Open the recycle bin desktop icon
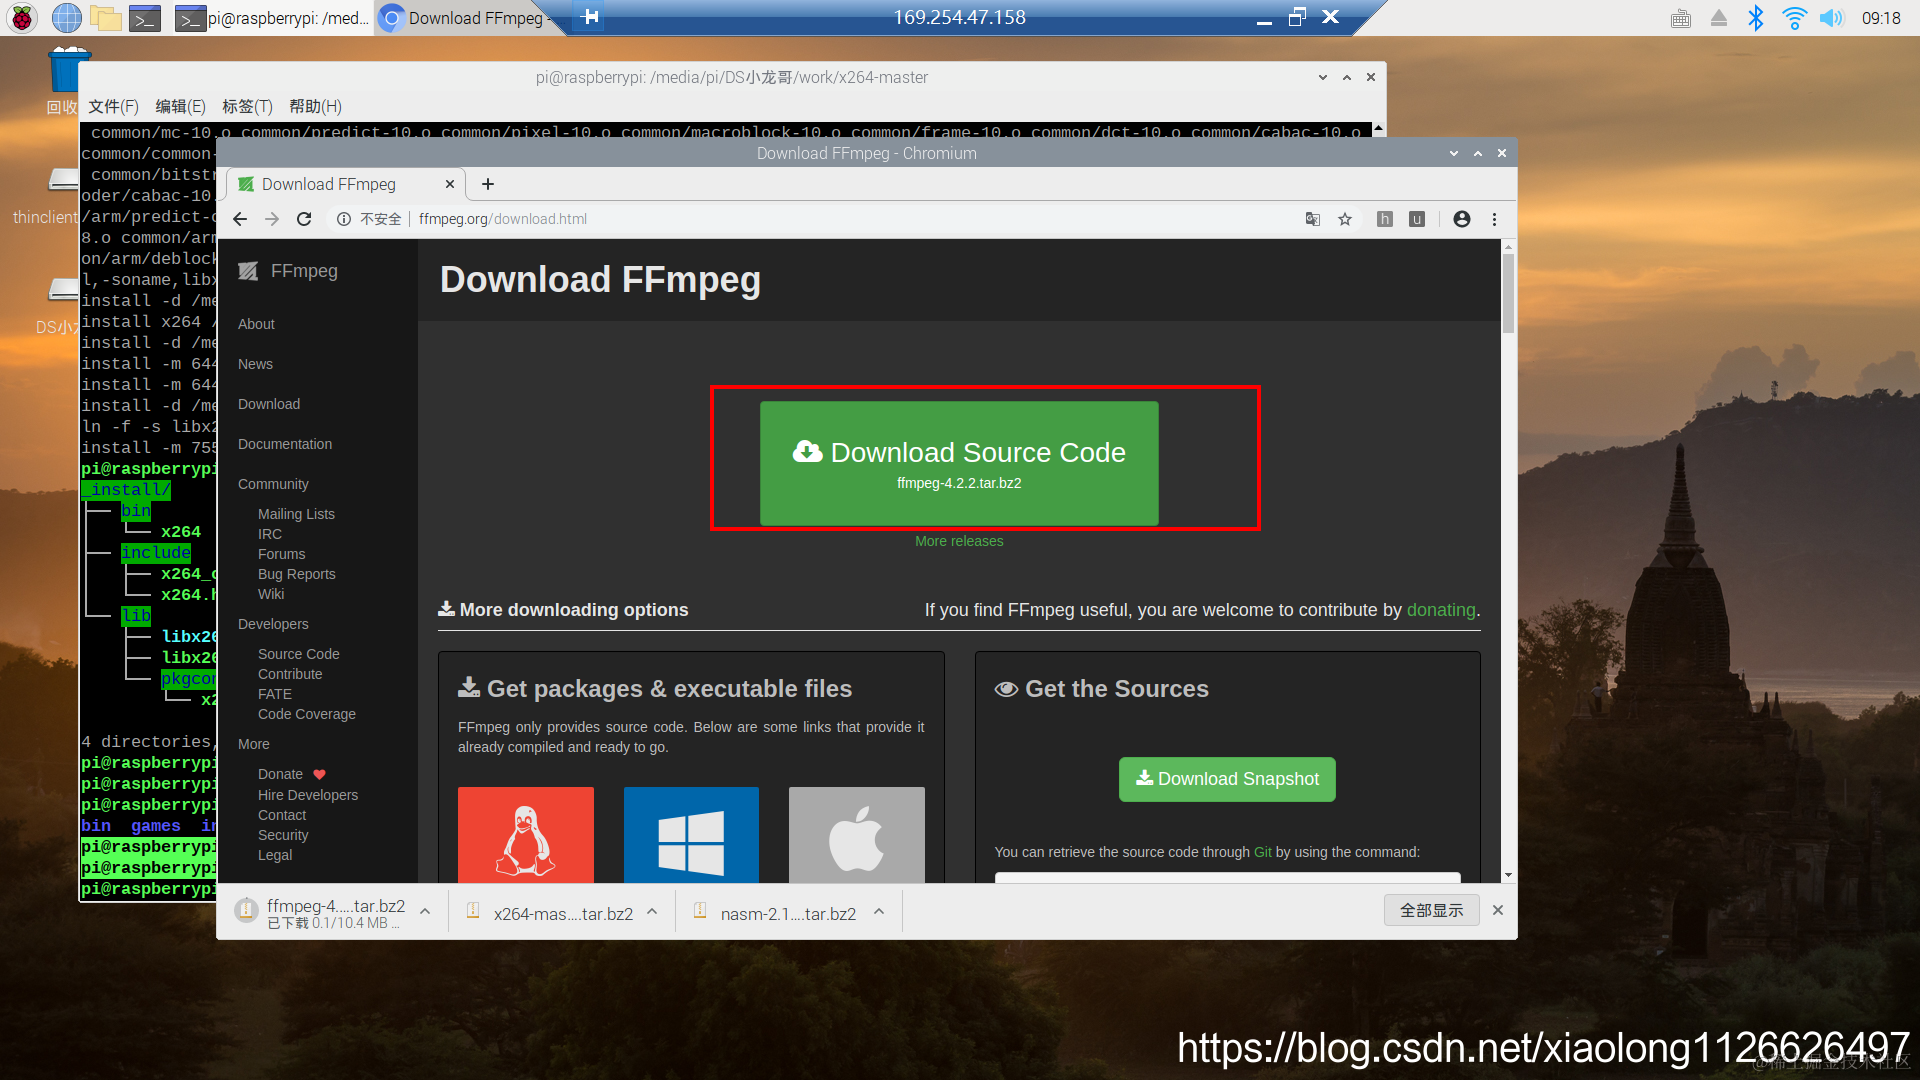 [68, 72]
